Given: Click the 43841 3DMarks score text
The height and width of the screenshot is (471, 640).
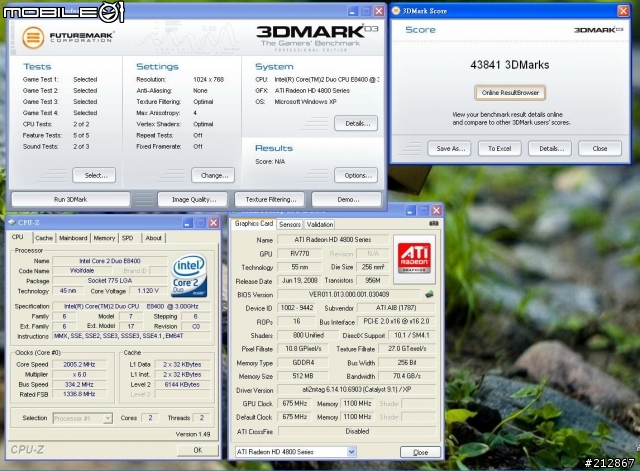Looking at the screenshot, I should pyautogui.click(x=510, y=65).
